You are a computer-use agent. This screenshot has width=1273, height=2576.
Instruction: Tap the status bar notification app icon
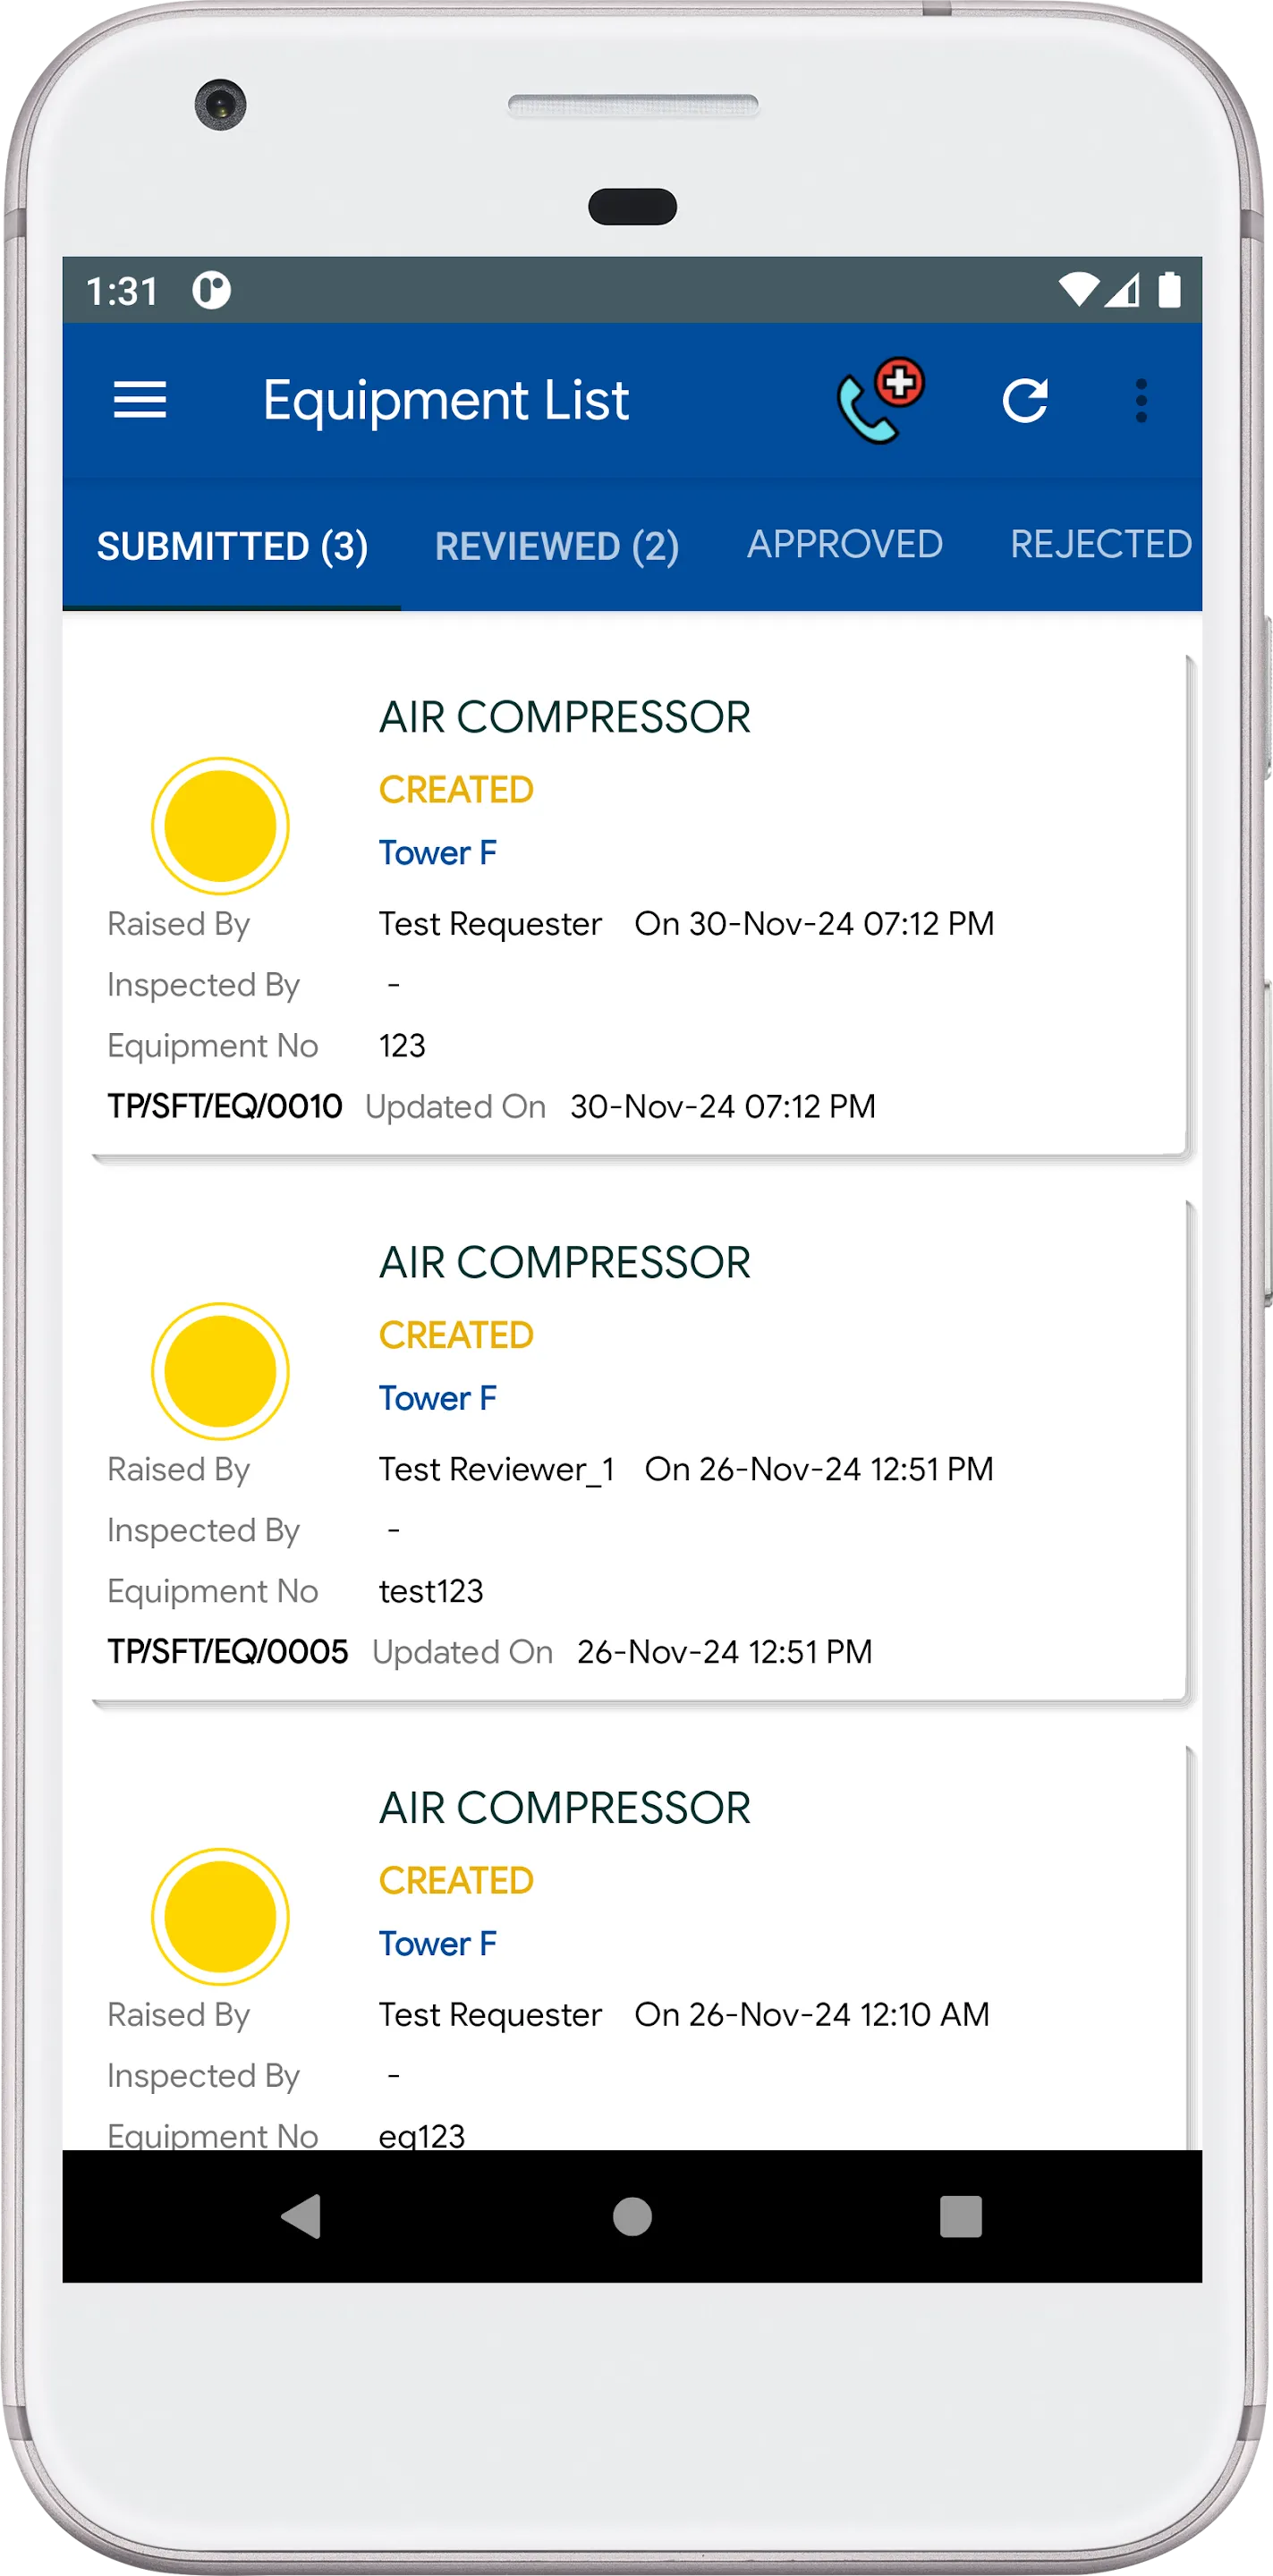coord(211,290)
